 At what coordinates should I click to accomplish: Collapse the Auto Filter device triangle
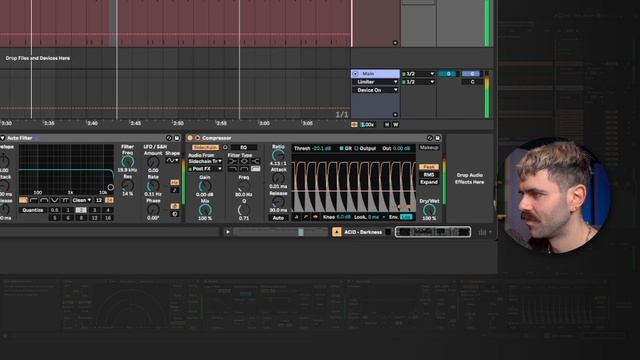(x=2, y=138)
